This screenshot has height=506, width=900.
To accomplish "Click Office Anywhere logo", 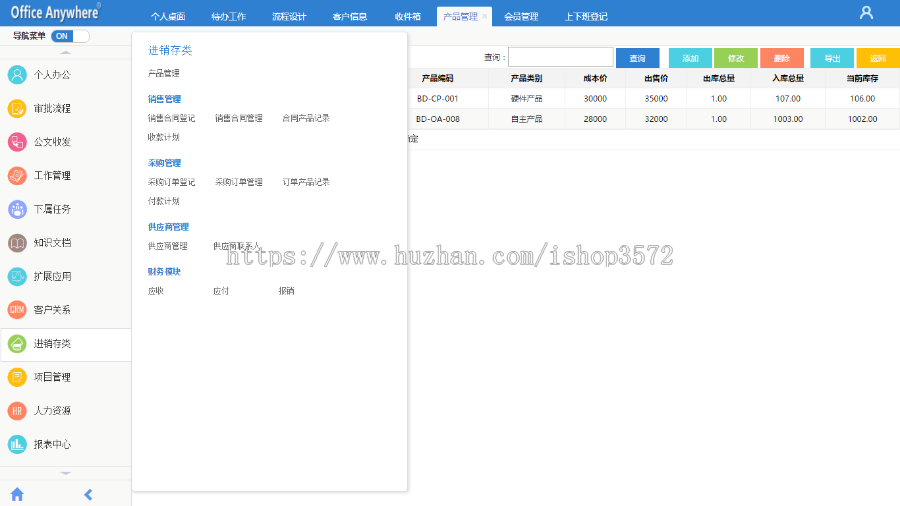I will (55, 12).
